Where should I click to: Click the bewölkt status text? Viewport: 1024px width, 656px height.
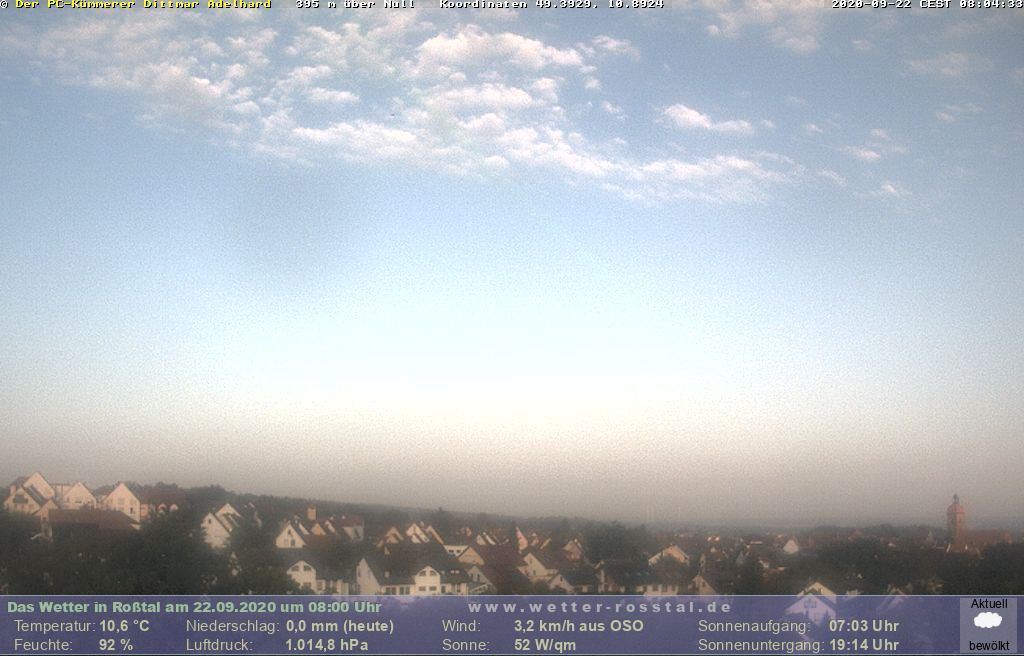989,645
